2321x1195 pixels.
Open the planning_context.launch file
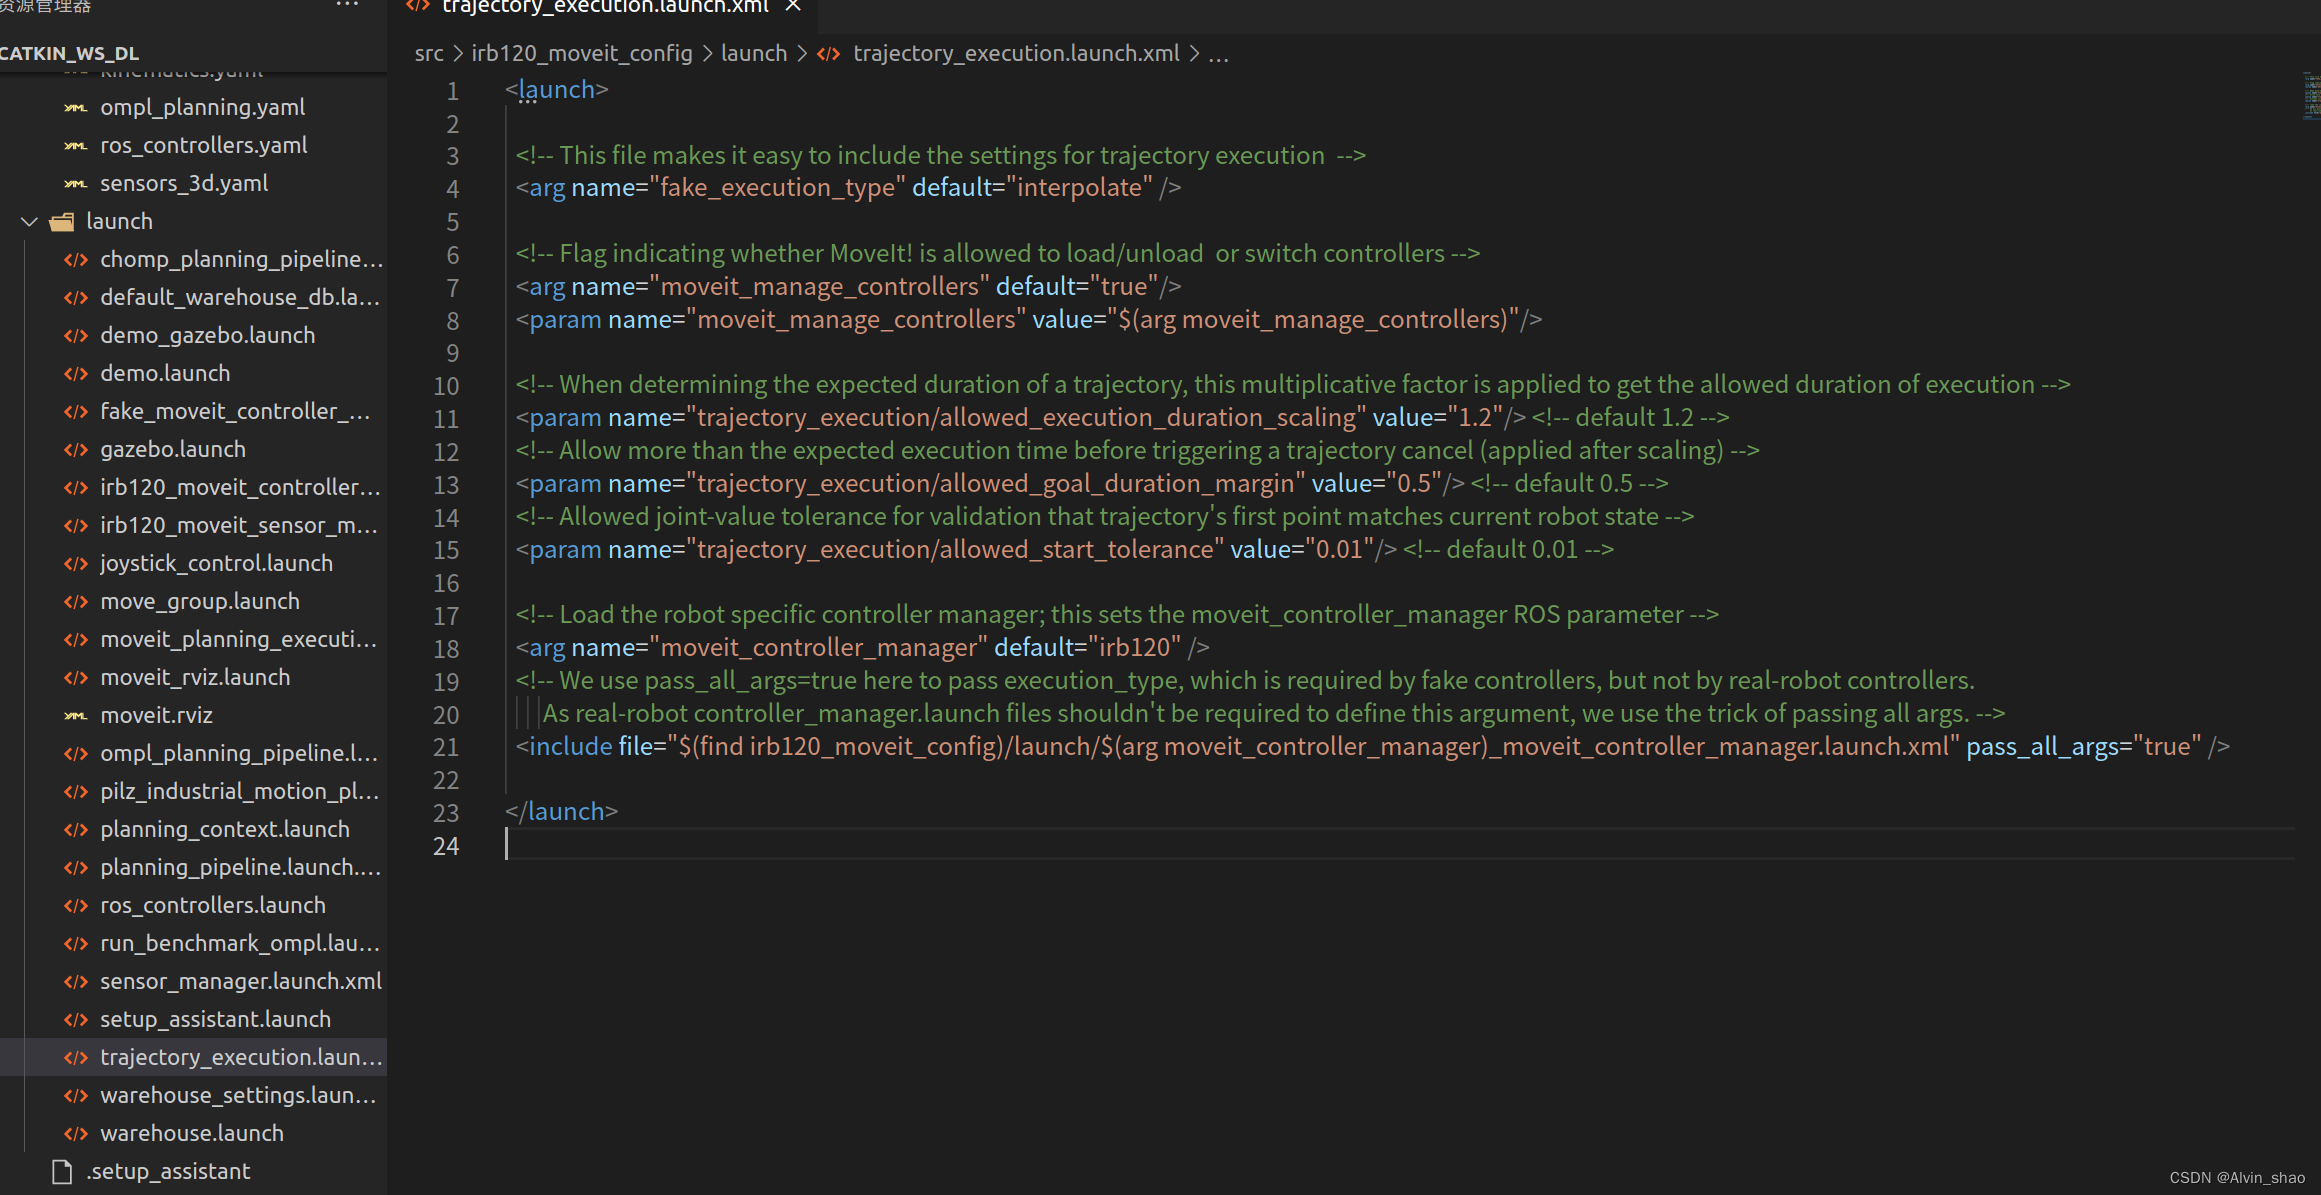[225, 829]
